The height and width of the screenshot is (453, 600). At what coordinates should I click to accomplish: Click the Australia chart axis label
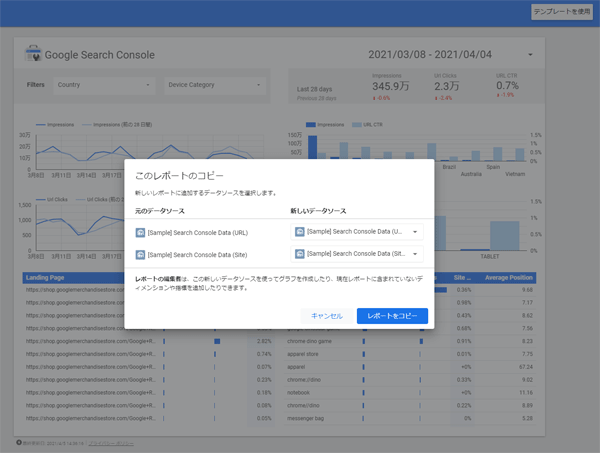471,174
